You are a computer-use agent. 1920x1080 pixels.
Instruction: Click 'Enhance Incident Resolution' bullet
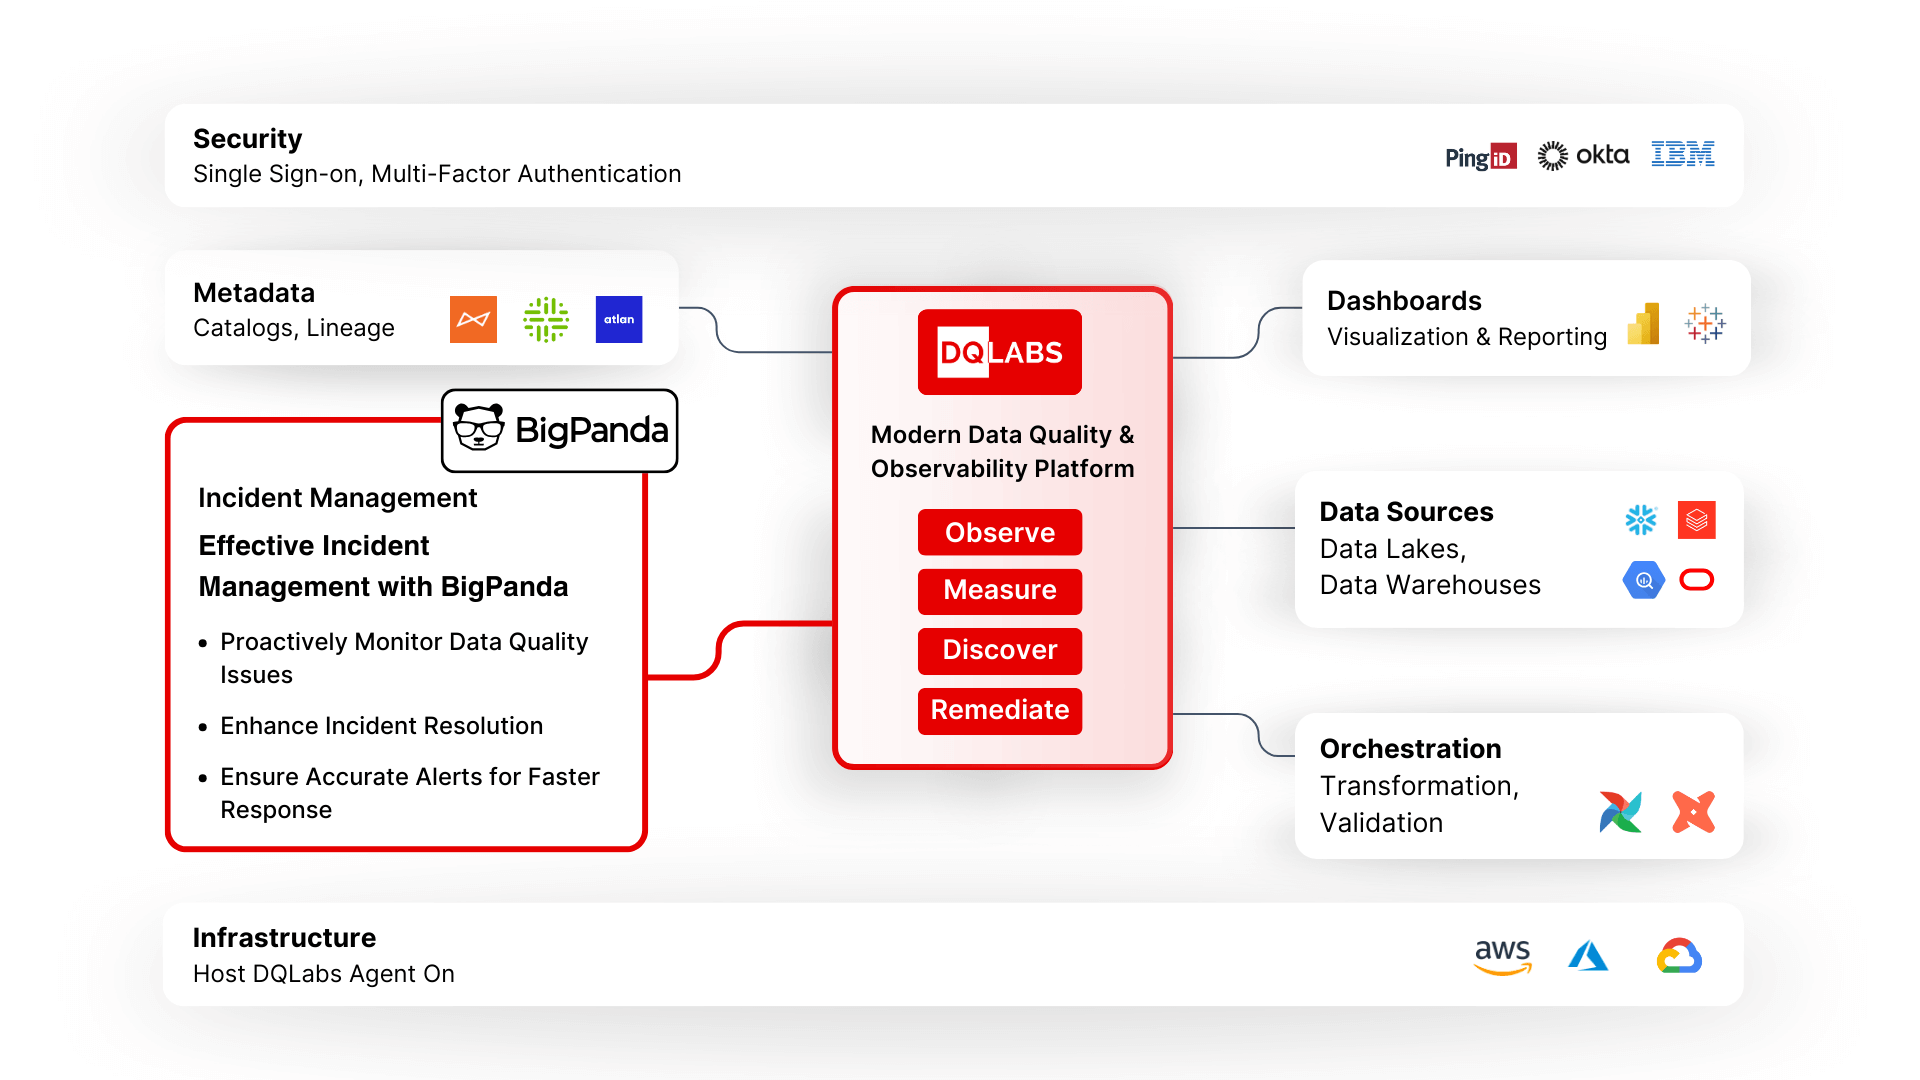click(381, 726)
